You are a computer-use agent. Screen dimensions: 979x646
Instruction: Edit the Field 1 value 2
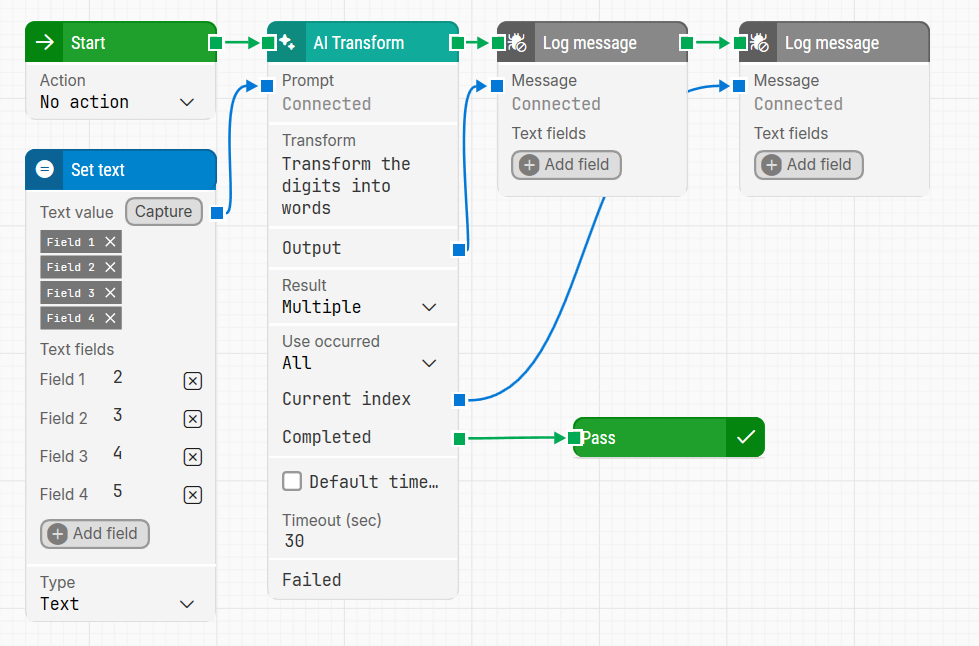pyautogui.click(x=118, y=378)
